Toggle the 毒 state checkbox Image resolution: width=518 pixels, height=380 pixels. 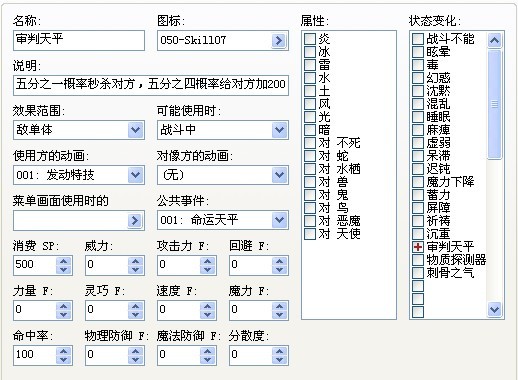coord(418,65)
